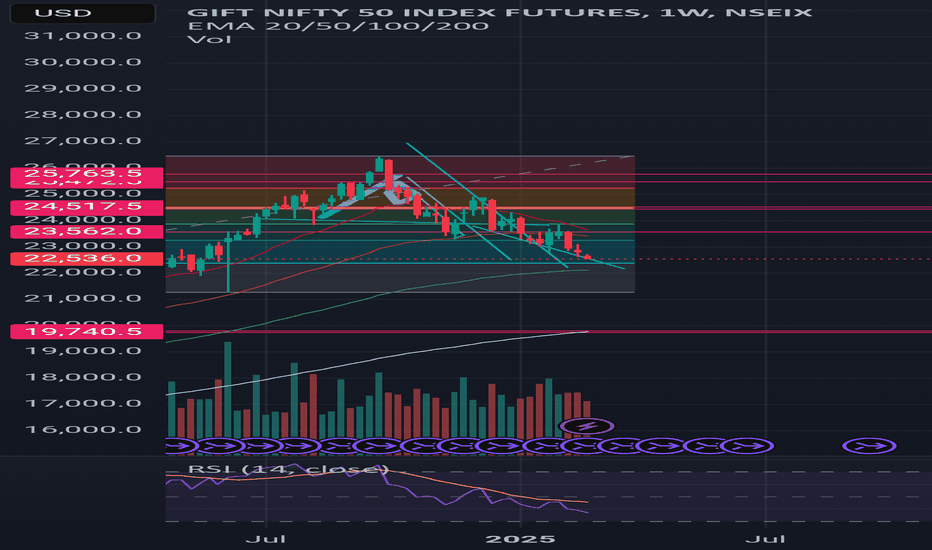Click the 16,000.0 price axis value
The width and height of the screenshot is (932, 550).
click(83, 429)
